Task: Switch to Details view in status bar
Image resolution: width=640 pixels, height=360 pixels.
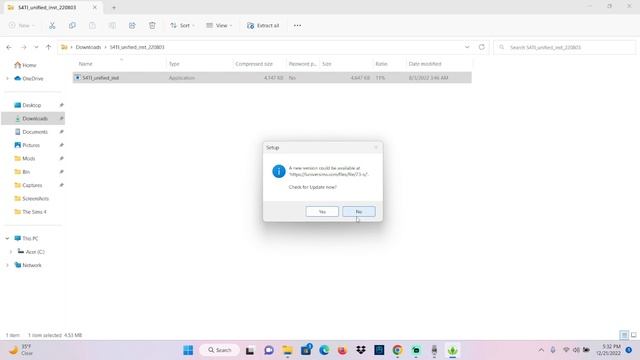Action: pyautogui.click(x=624, y=335)
